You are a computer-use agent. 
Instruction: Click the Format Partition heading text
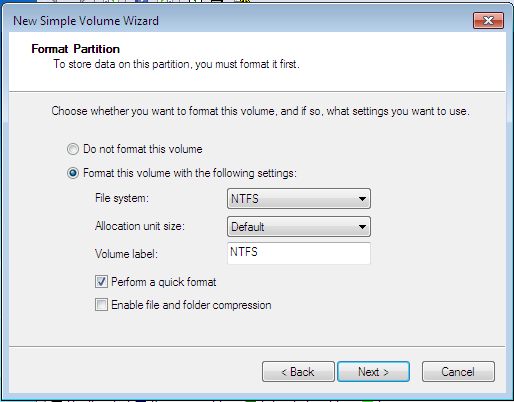coord(76,49)
